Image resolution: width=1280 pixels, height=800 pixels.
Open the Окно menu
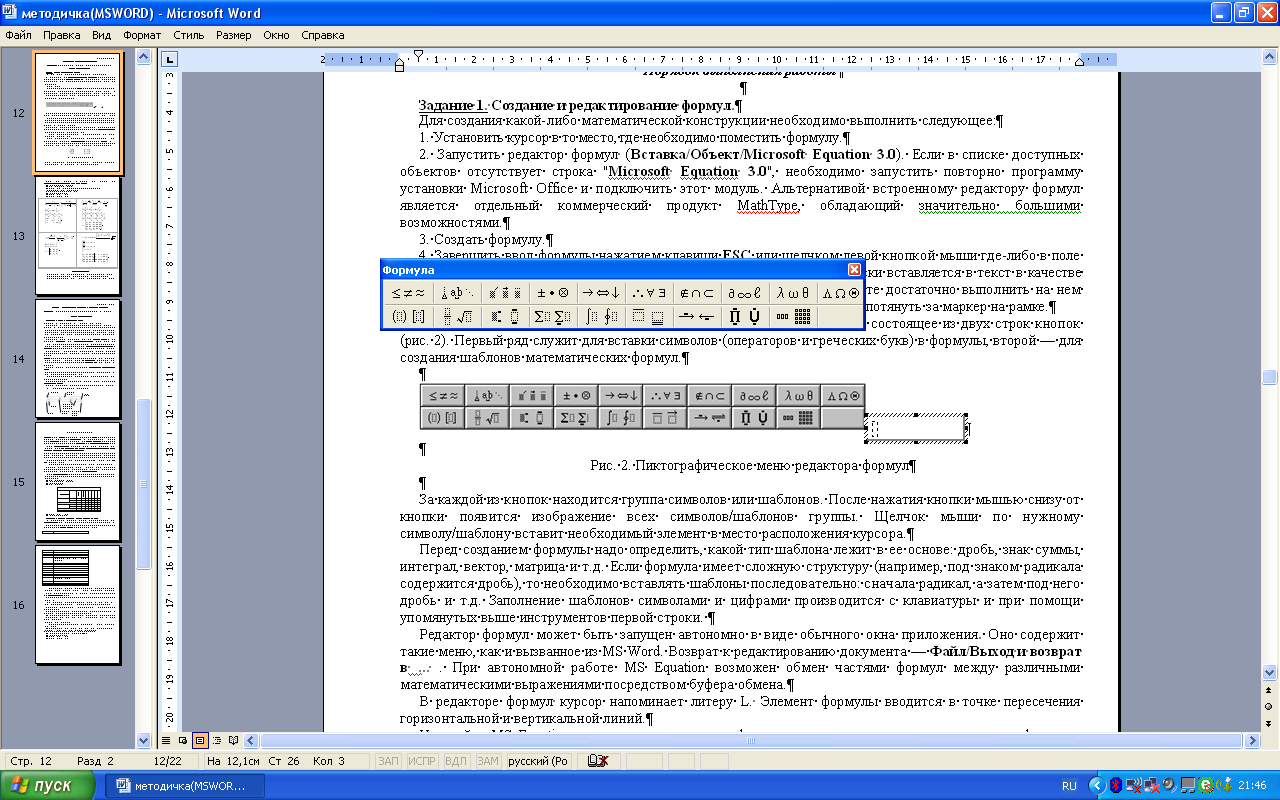[x=277, y=34]
